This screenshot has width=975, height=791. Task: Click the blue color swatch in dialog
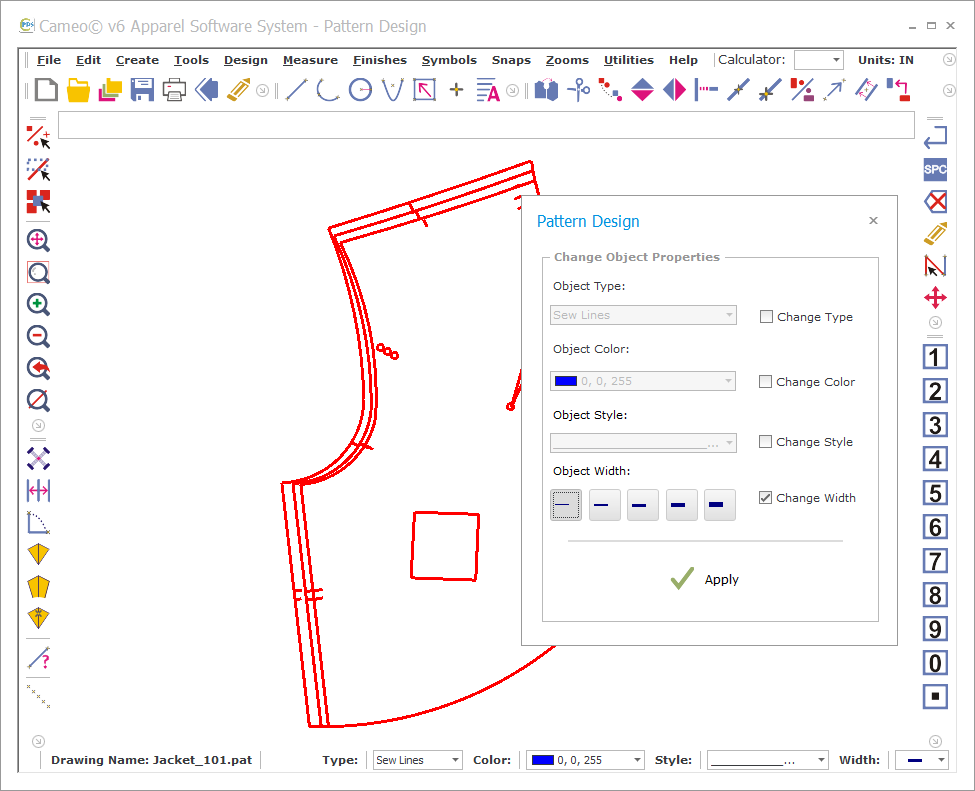[566, 381]
